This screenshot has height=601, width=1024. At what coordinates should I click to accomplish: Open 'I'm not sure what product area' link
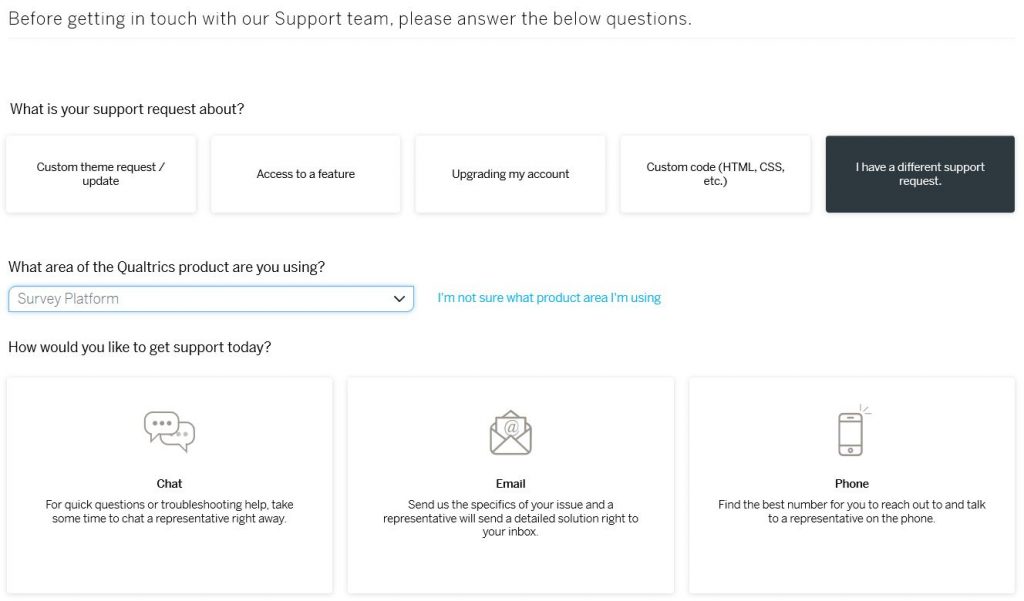coord(549,298)
